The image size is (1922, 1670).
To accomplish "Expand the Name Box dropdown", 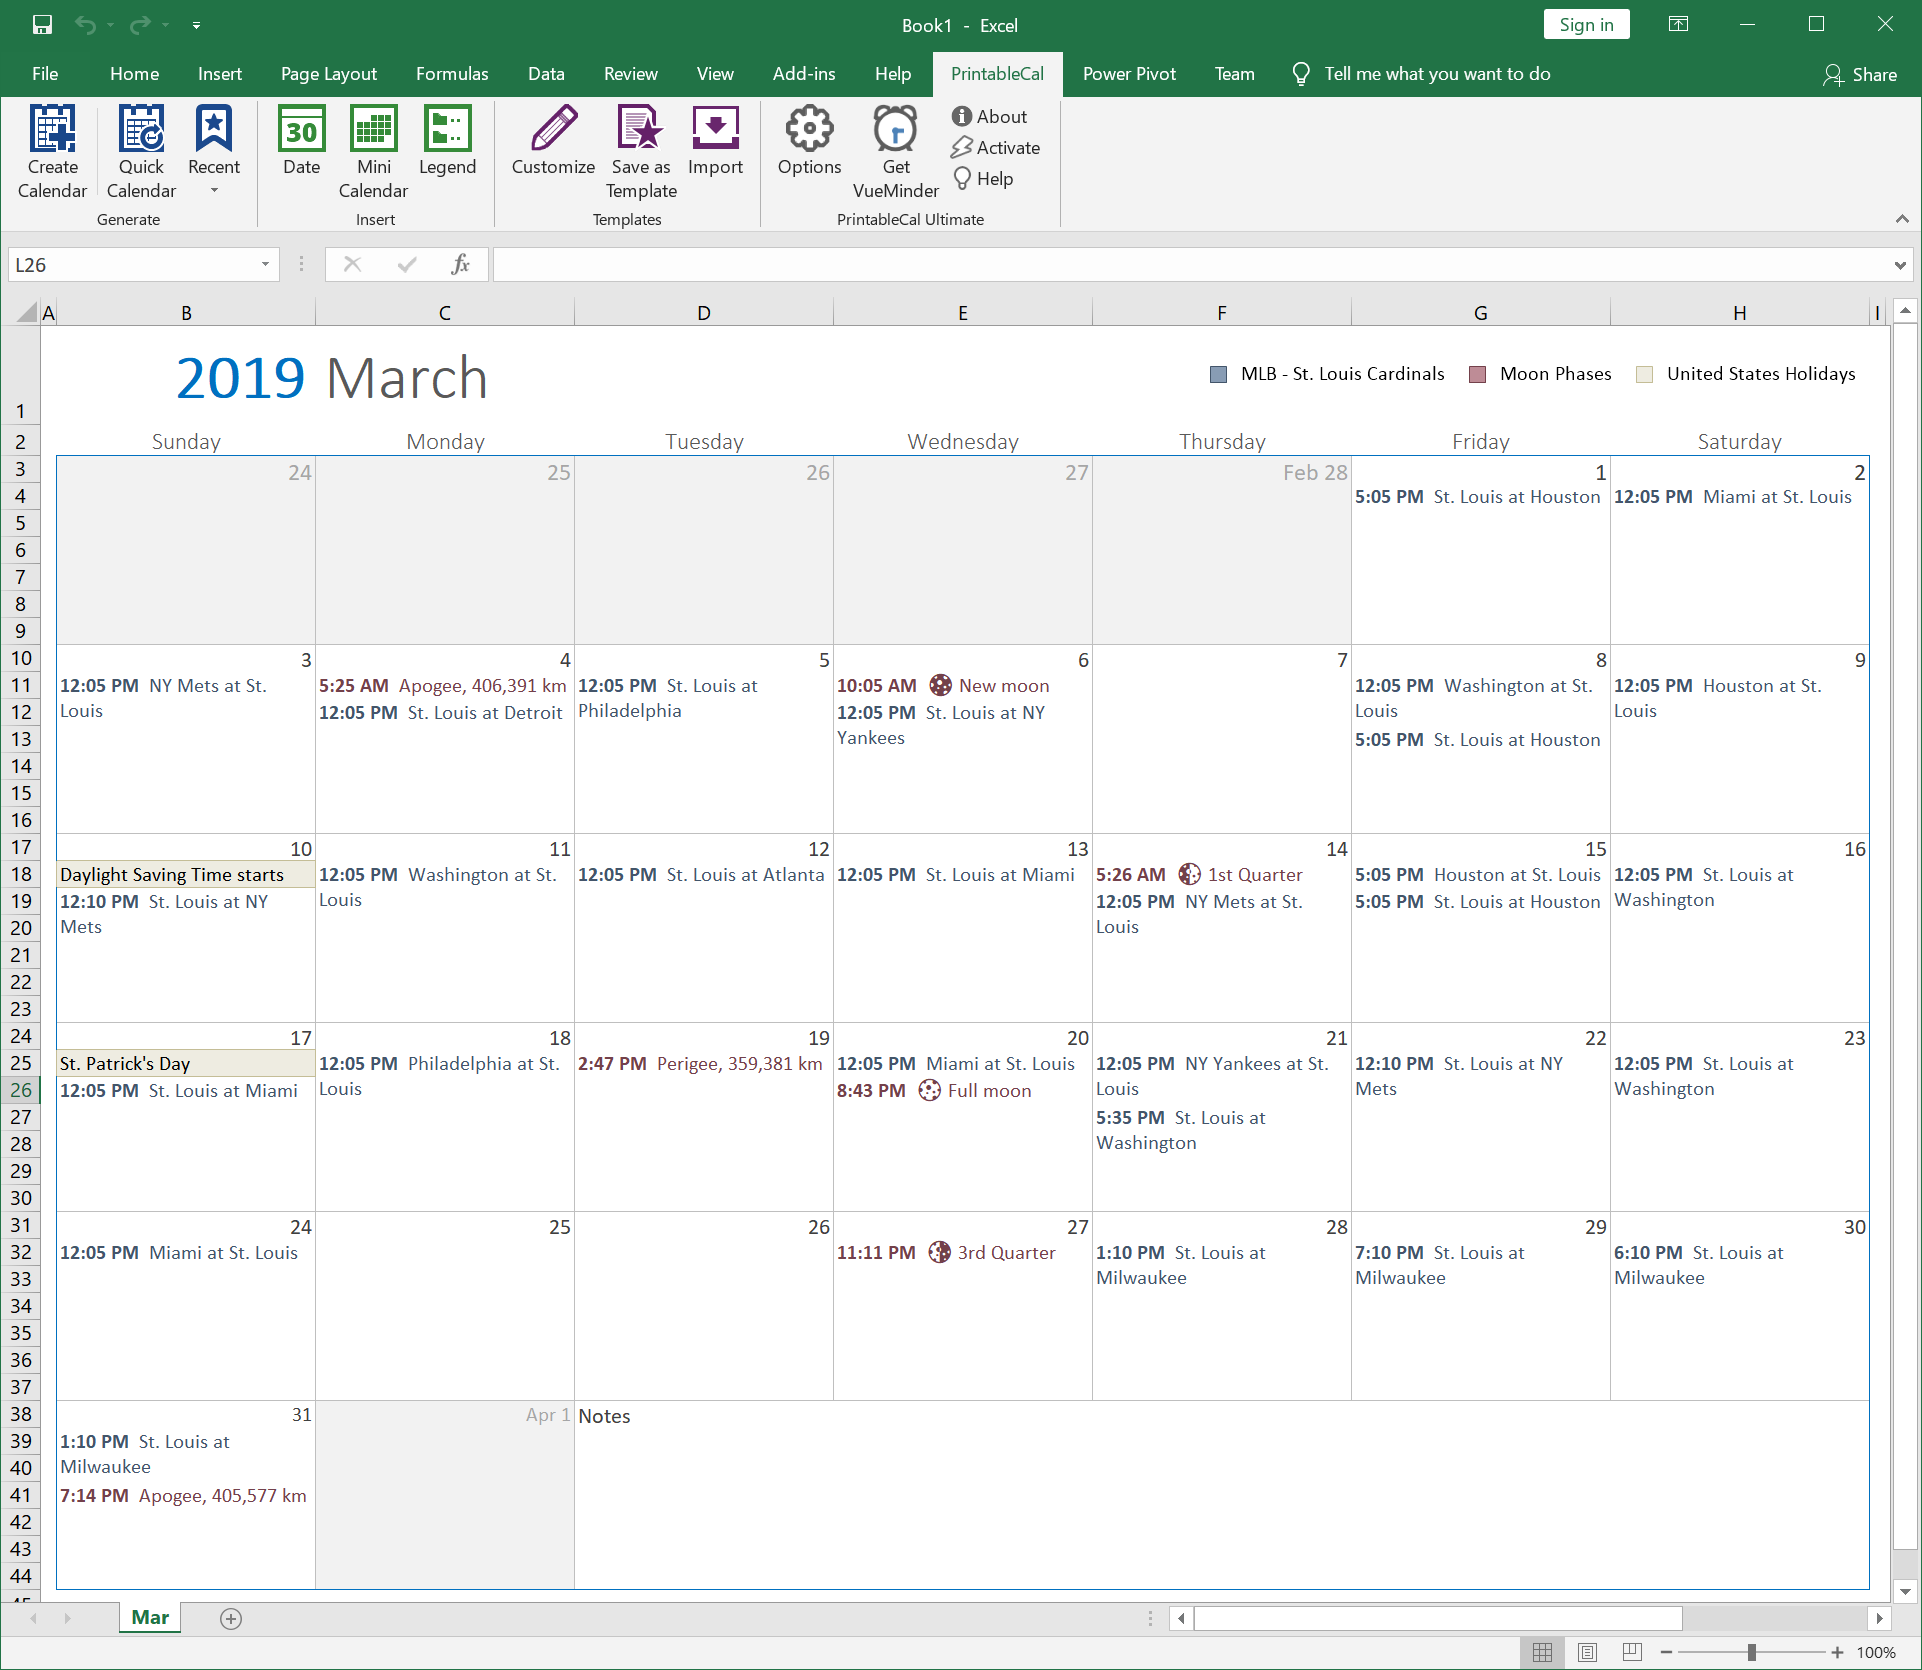I will point(265,264).
